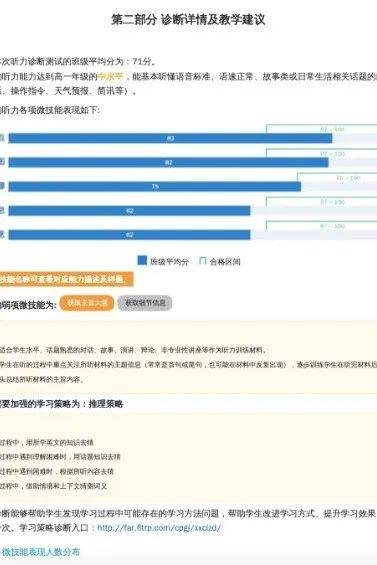Screen dimensions: 377x565
Task: Select the blue bar with value 75
Action: [155, 187]
